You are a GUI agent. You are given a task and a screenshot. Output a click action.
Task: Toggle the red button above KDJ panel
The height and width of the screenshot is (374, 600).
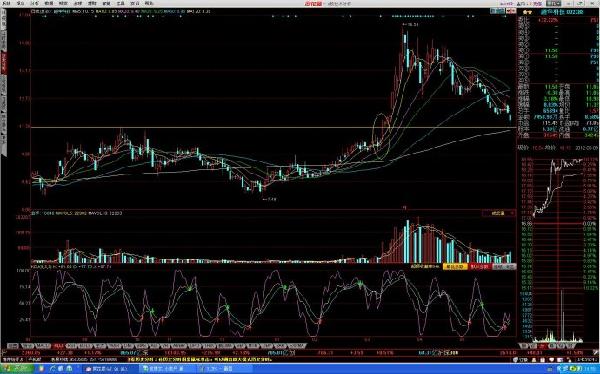(x=479, y=266)
